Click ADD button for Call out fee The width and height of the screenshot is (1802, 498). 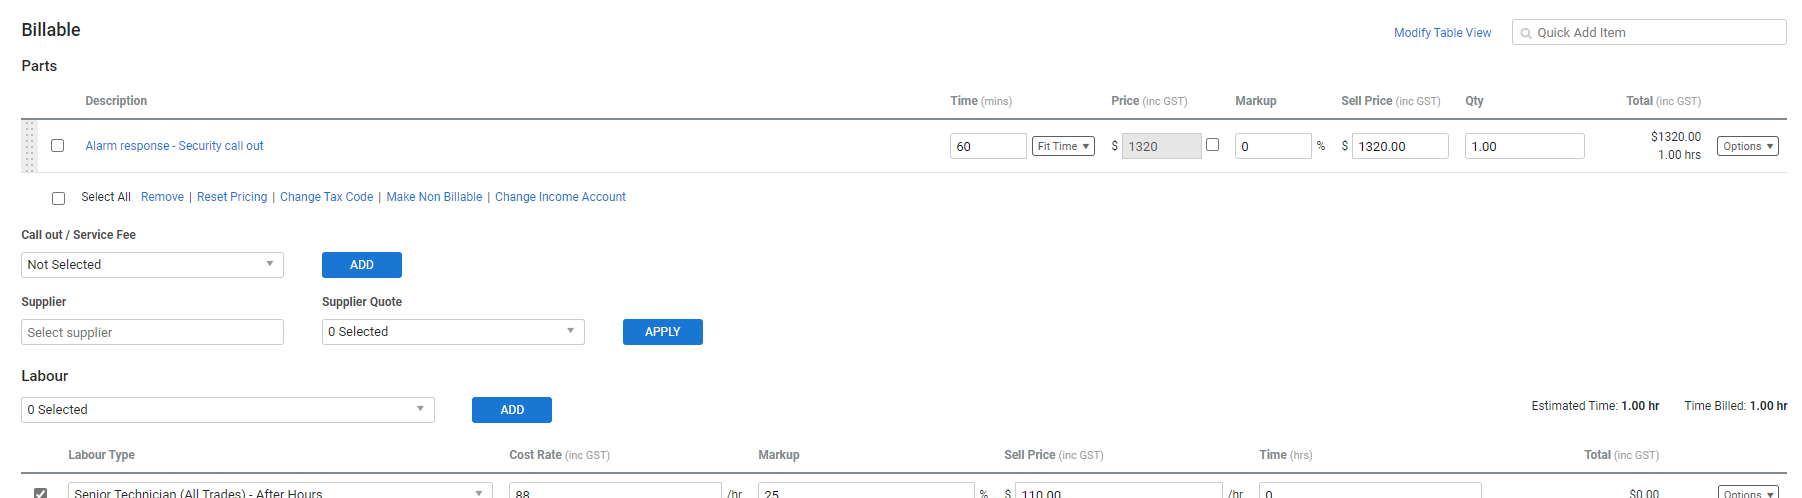click(x=362, y=265)
